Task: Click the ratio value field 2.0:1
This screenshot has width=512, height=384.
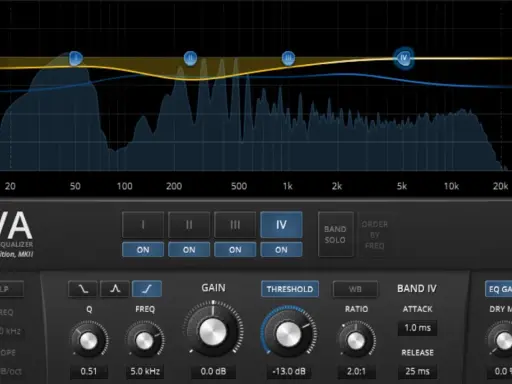Action: click(x=356, y=371)
